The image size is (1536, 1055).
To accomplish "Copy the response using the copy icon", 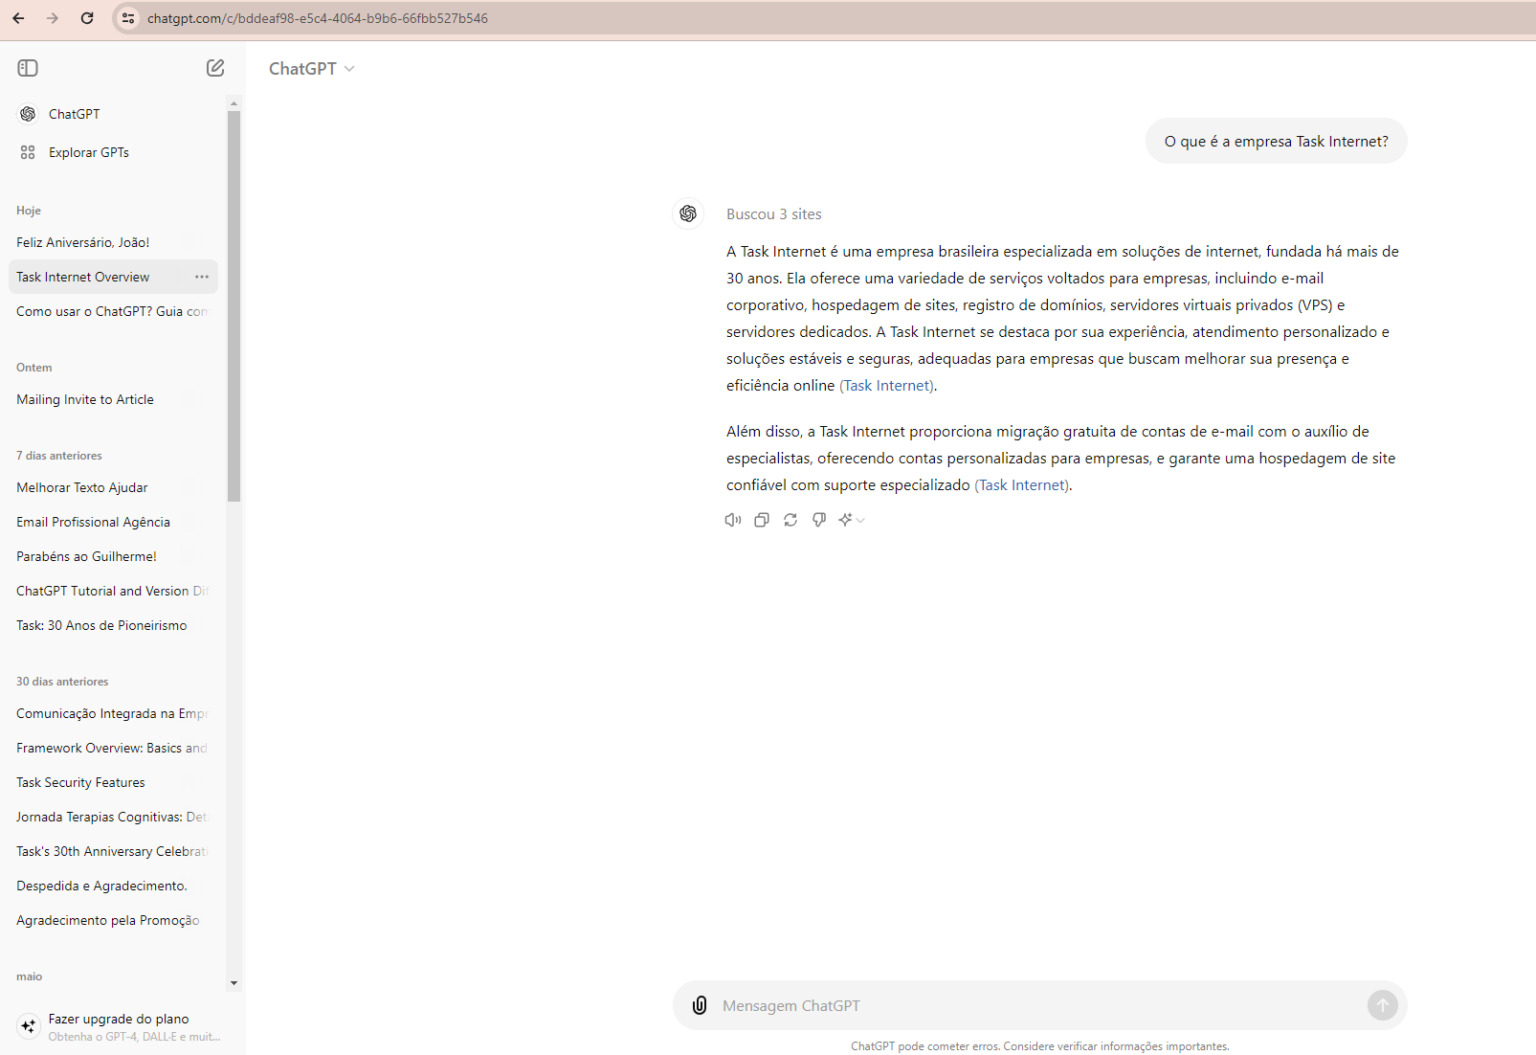I will tap(762, 520).
